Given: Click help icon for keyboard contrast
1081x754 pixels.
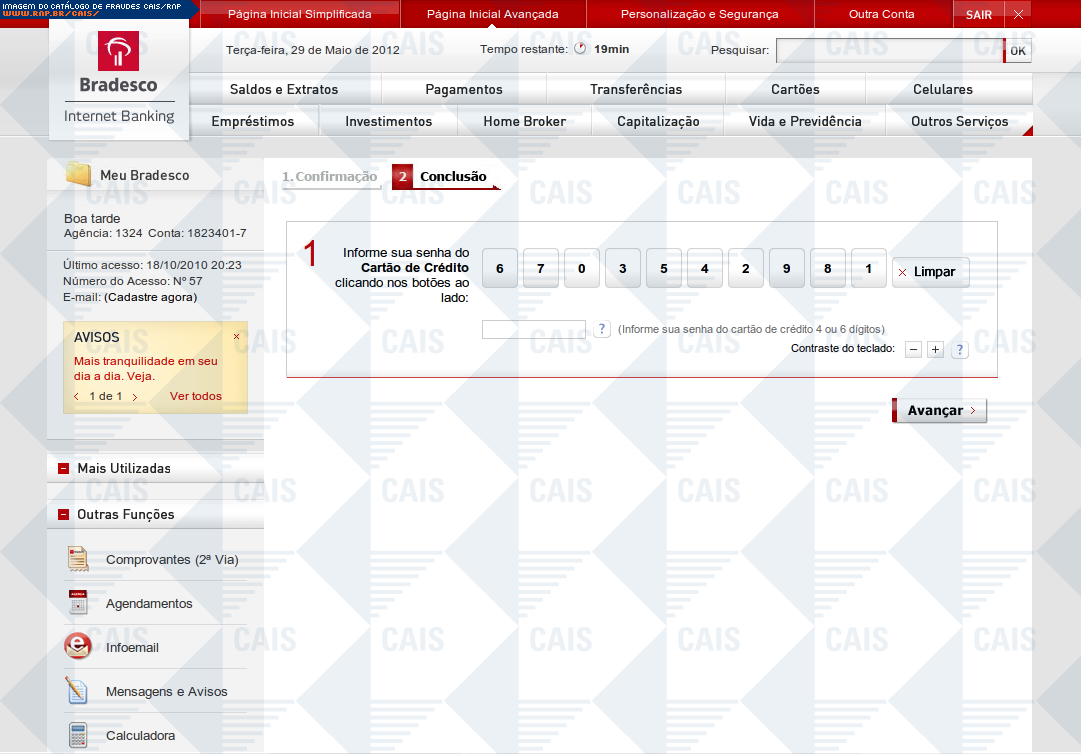Looking at the screenshot, I should pyautogui.click(x=959, y=349).
